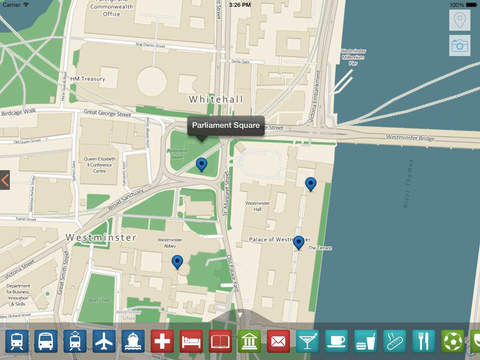Tap the location pin button at top right
The width and height of the screenshot is (480, 360).
pyautogui.click(x=460, y=20)
